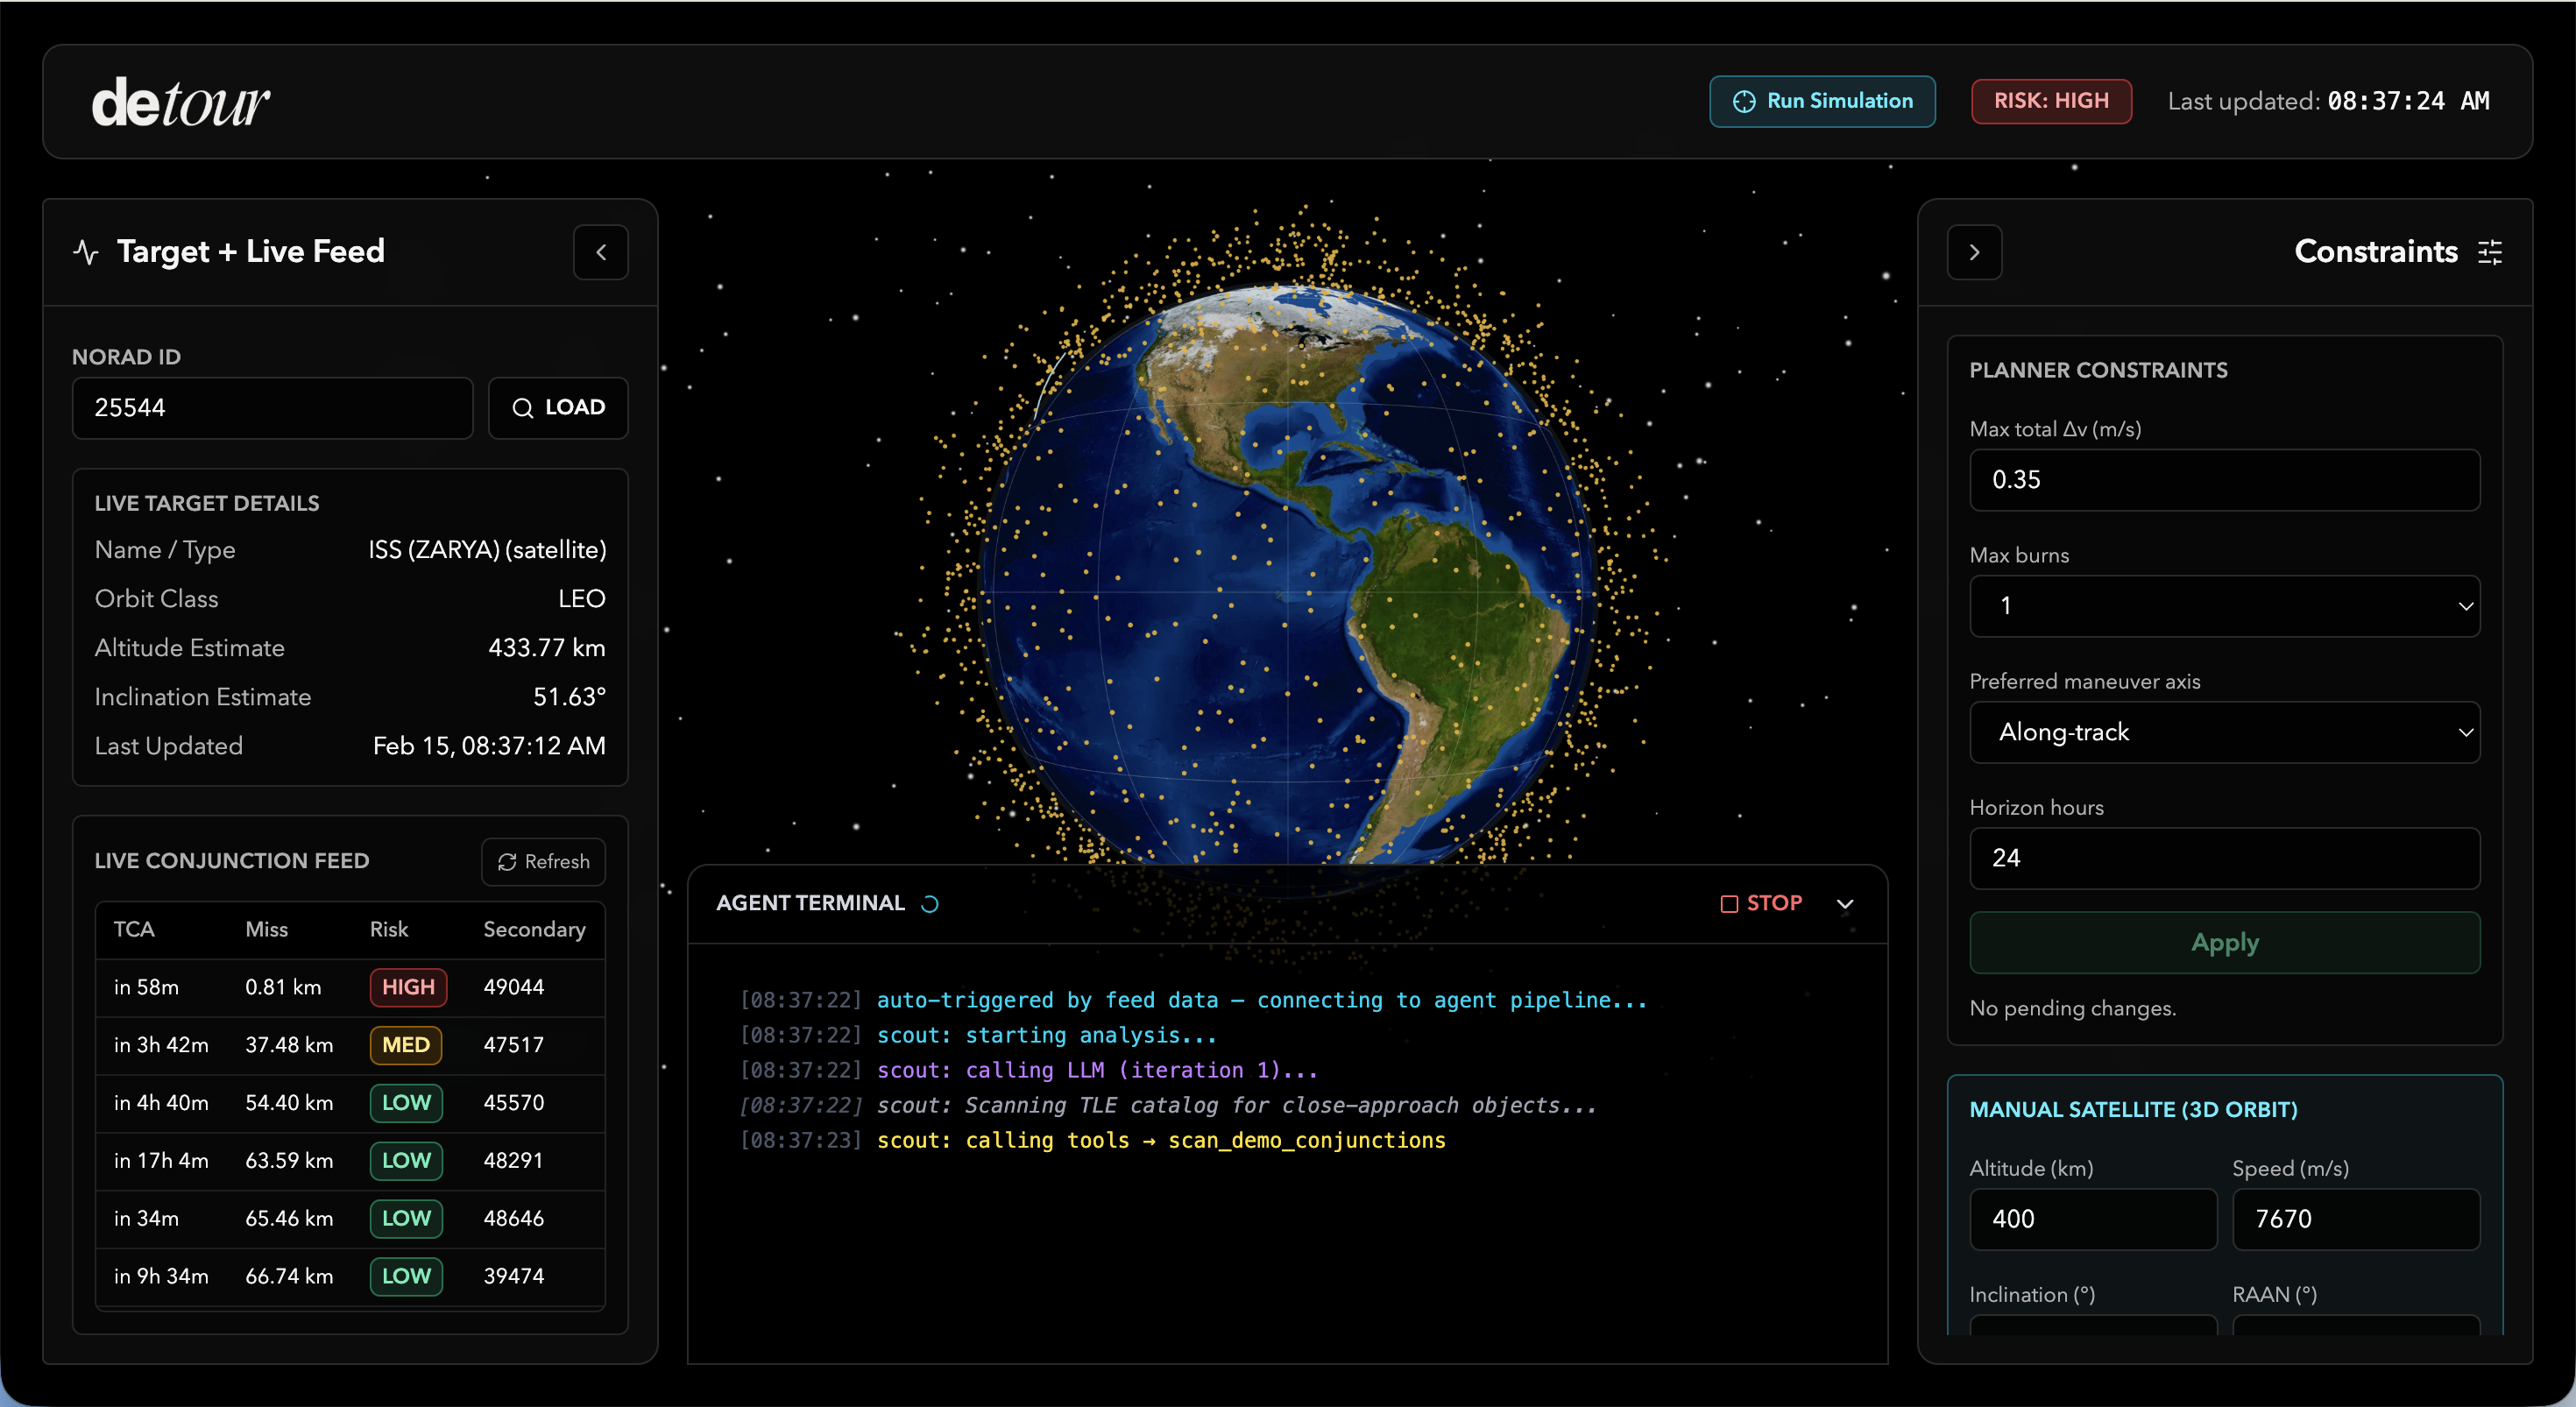
Task: Select the conjunction row with secondary 49044
Action: point(350,987)
